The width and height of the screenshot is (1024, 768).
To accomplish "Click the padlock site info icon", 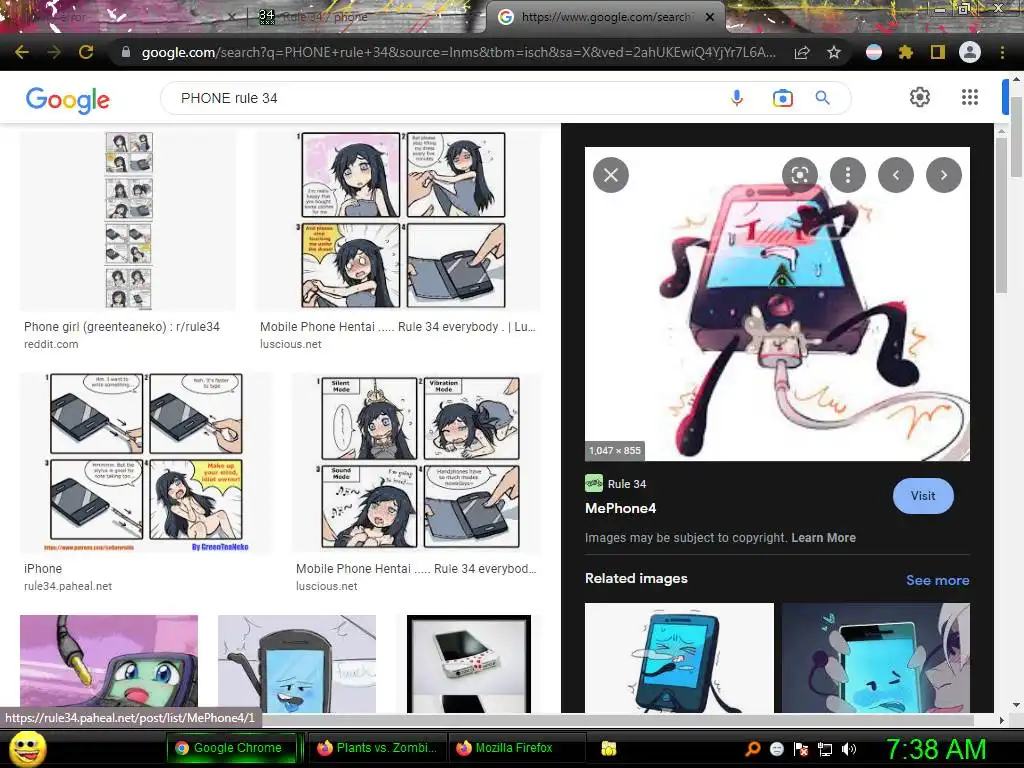I will click(x=126, y=52).
